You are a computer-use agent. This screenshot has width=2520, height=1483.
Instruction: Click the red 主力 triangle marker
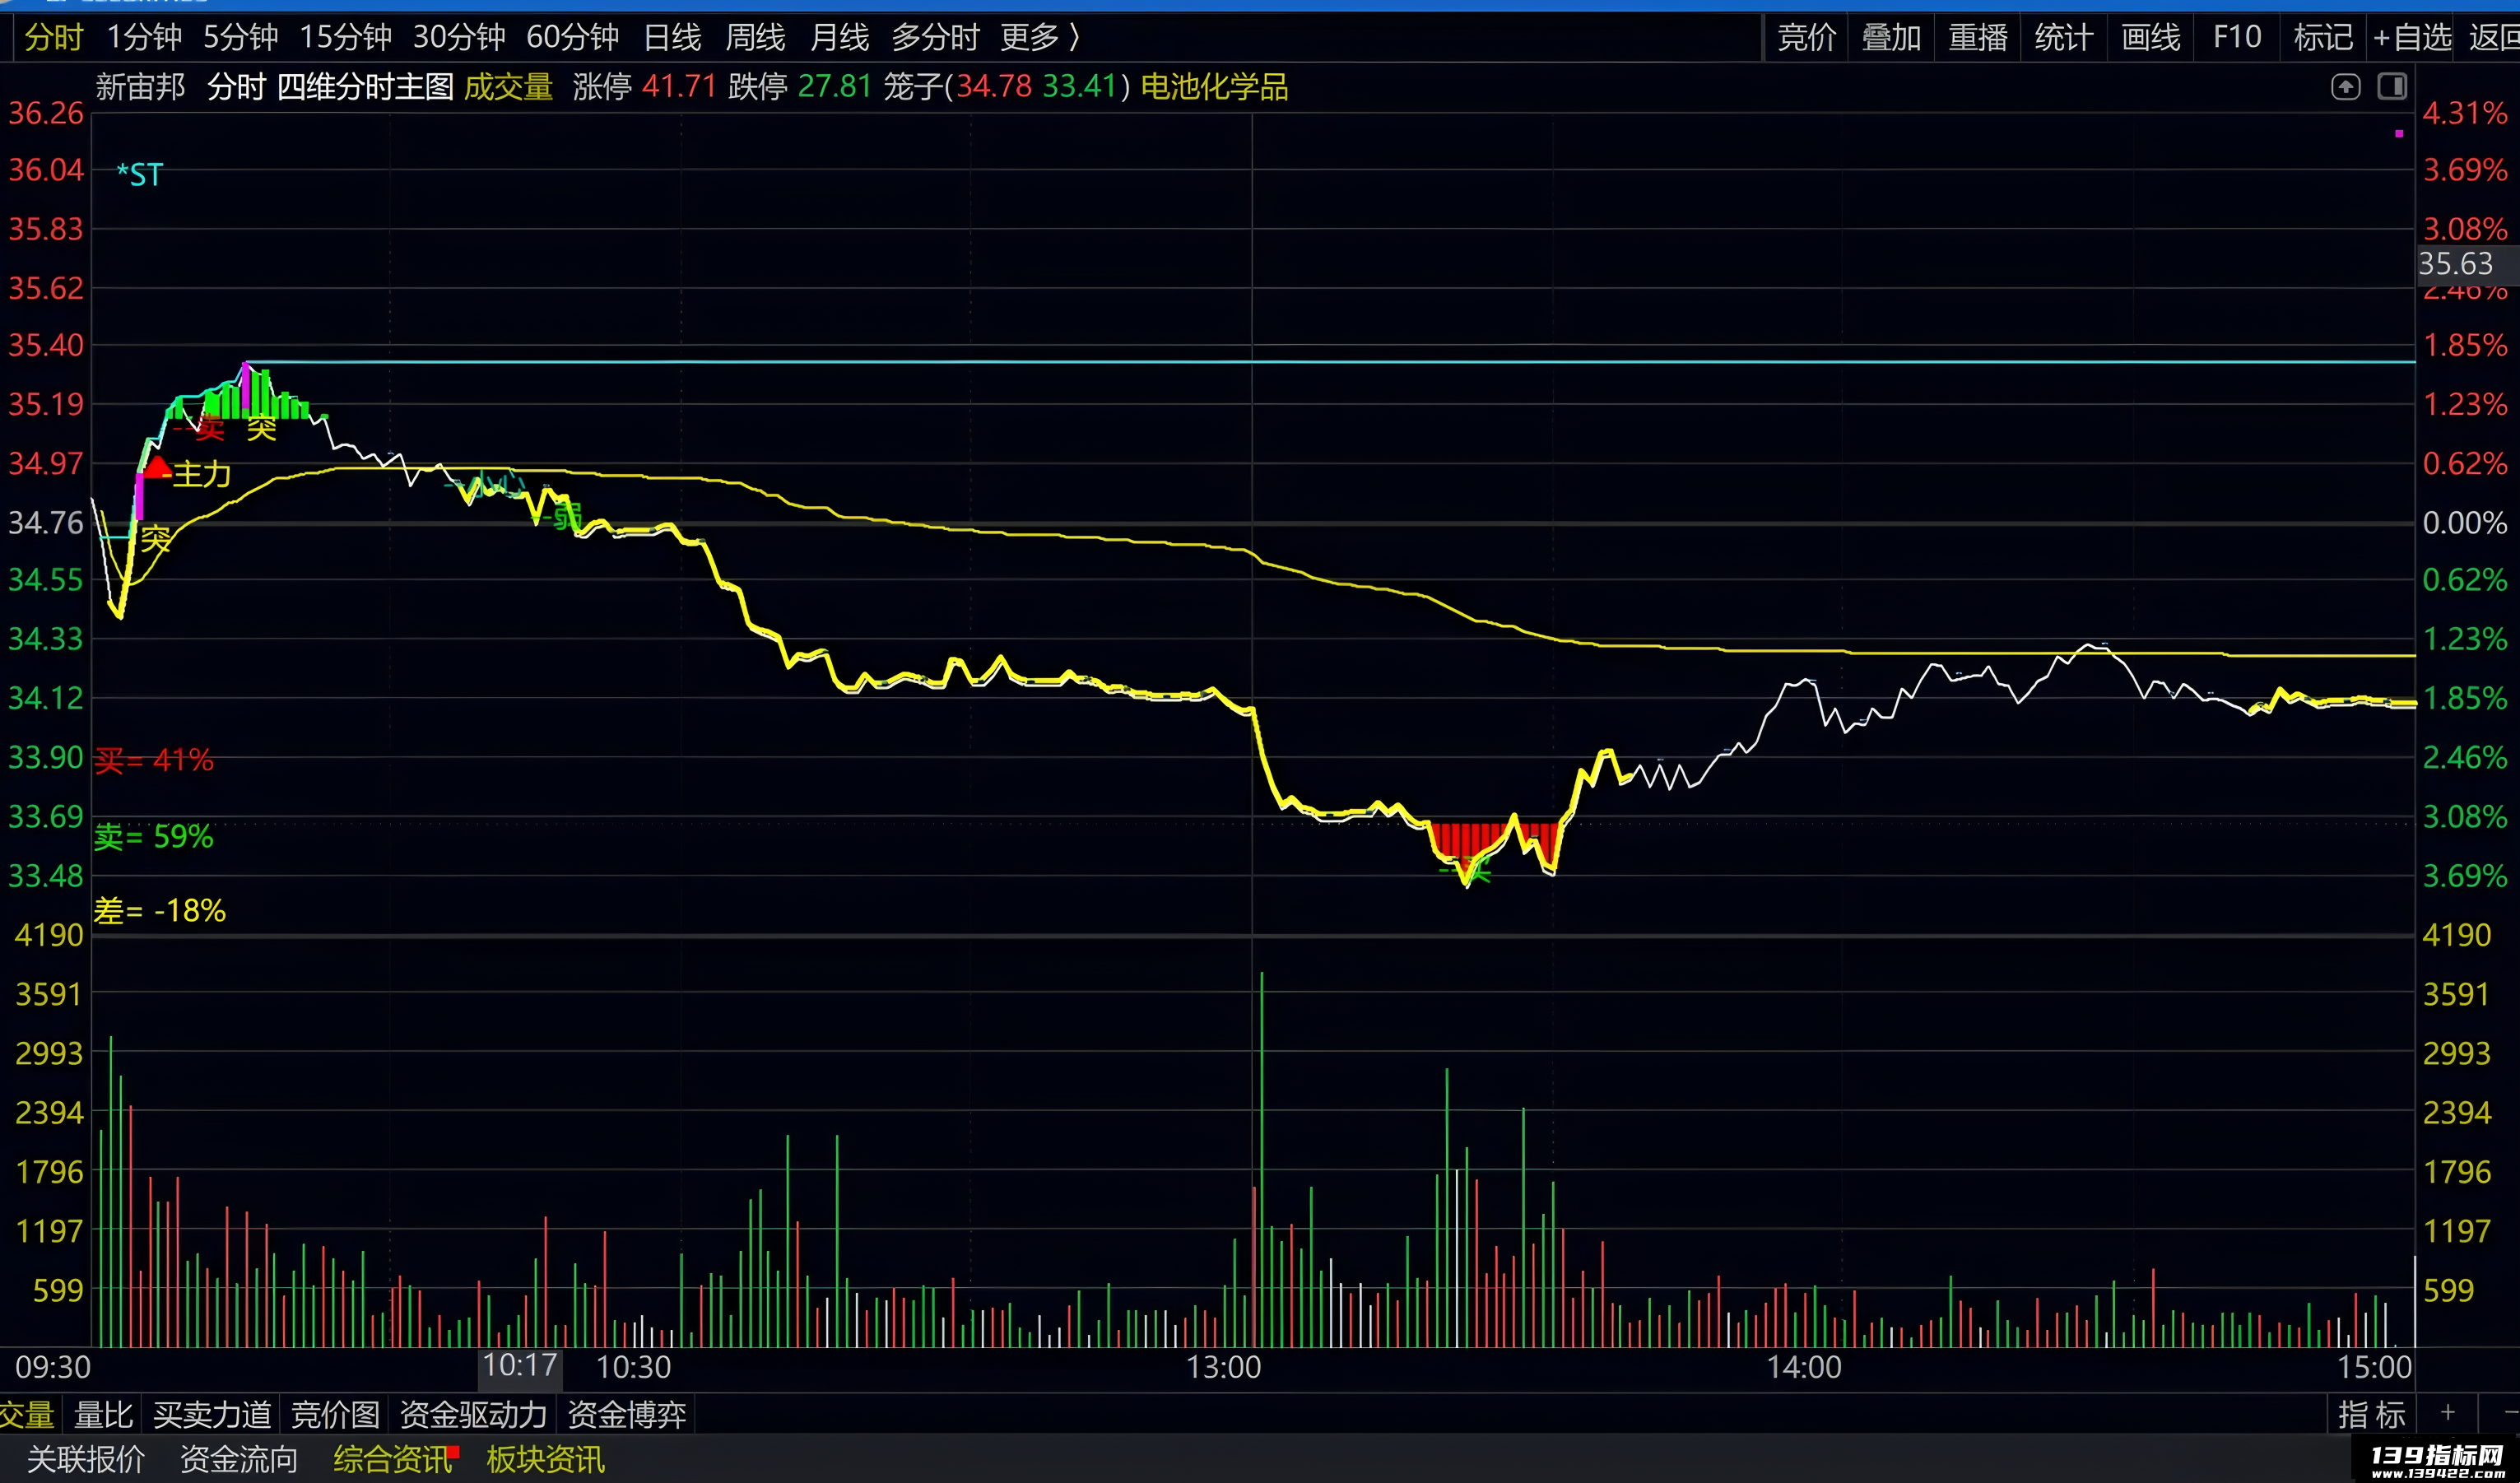(157, 466)
